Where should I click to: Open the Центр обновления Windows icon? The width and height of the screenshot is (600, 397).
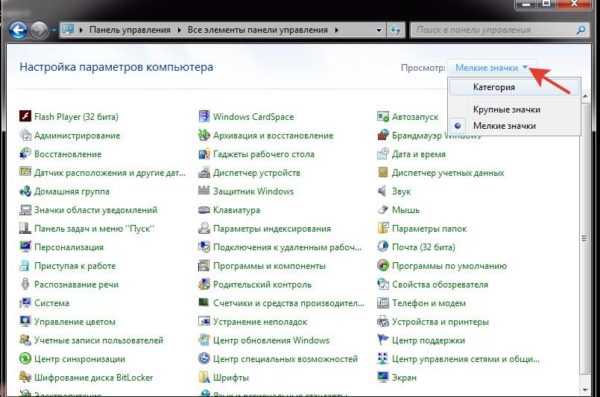[204, 340]
